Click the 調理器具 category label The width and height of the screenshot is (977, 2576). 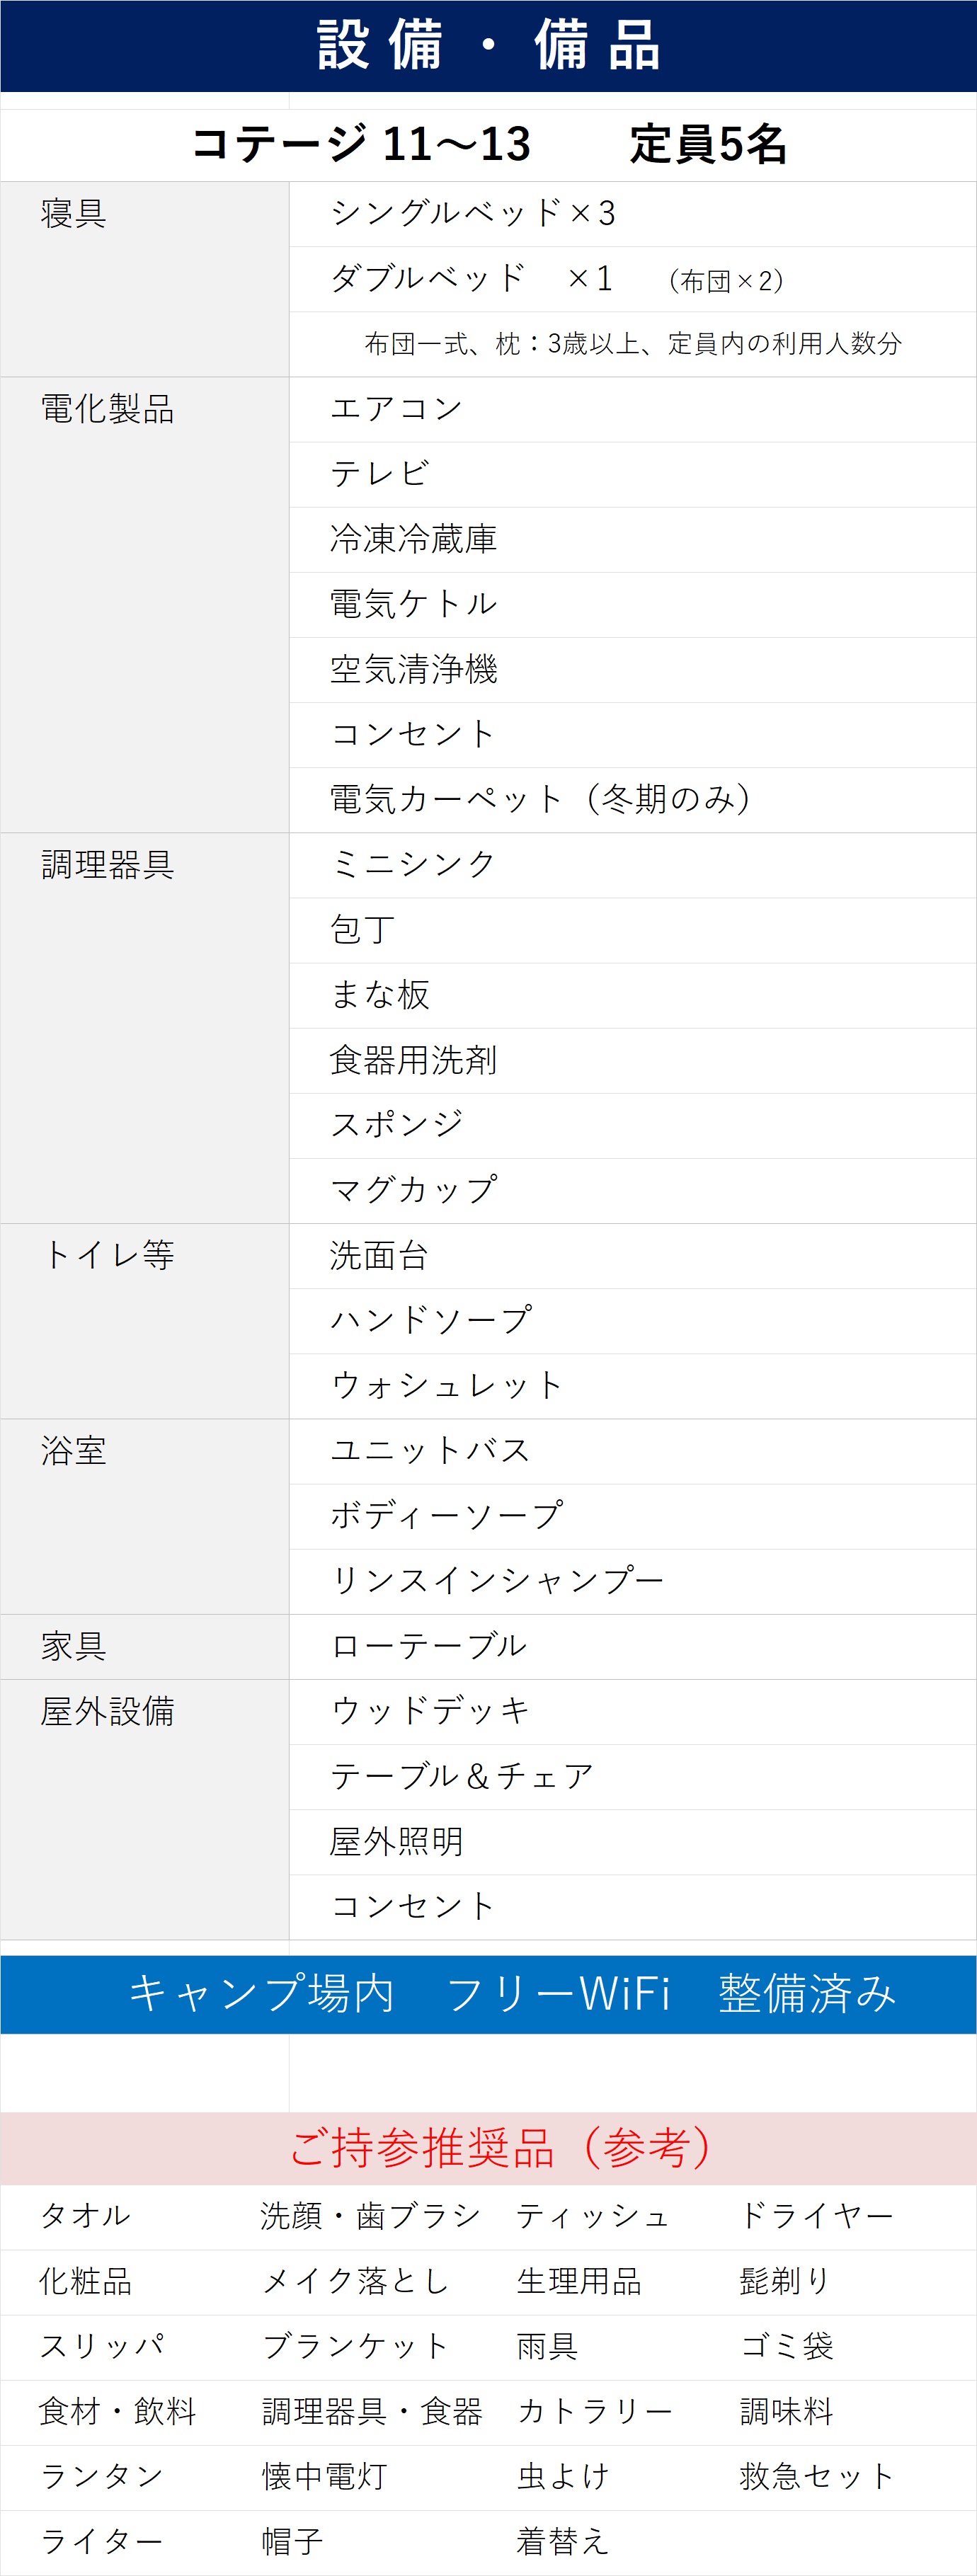click(x=107, y=865)
